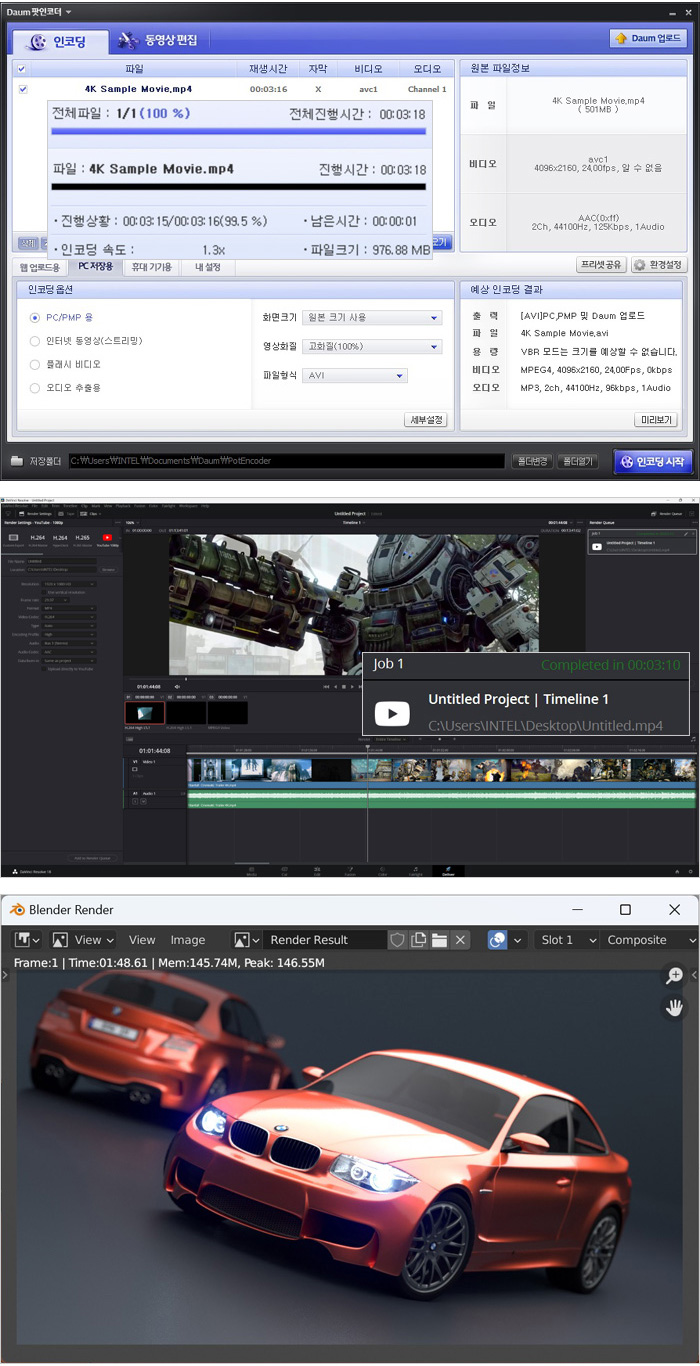Click the Render Result name field
This screenshot has height=1366, width=700.
(323, 940)
